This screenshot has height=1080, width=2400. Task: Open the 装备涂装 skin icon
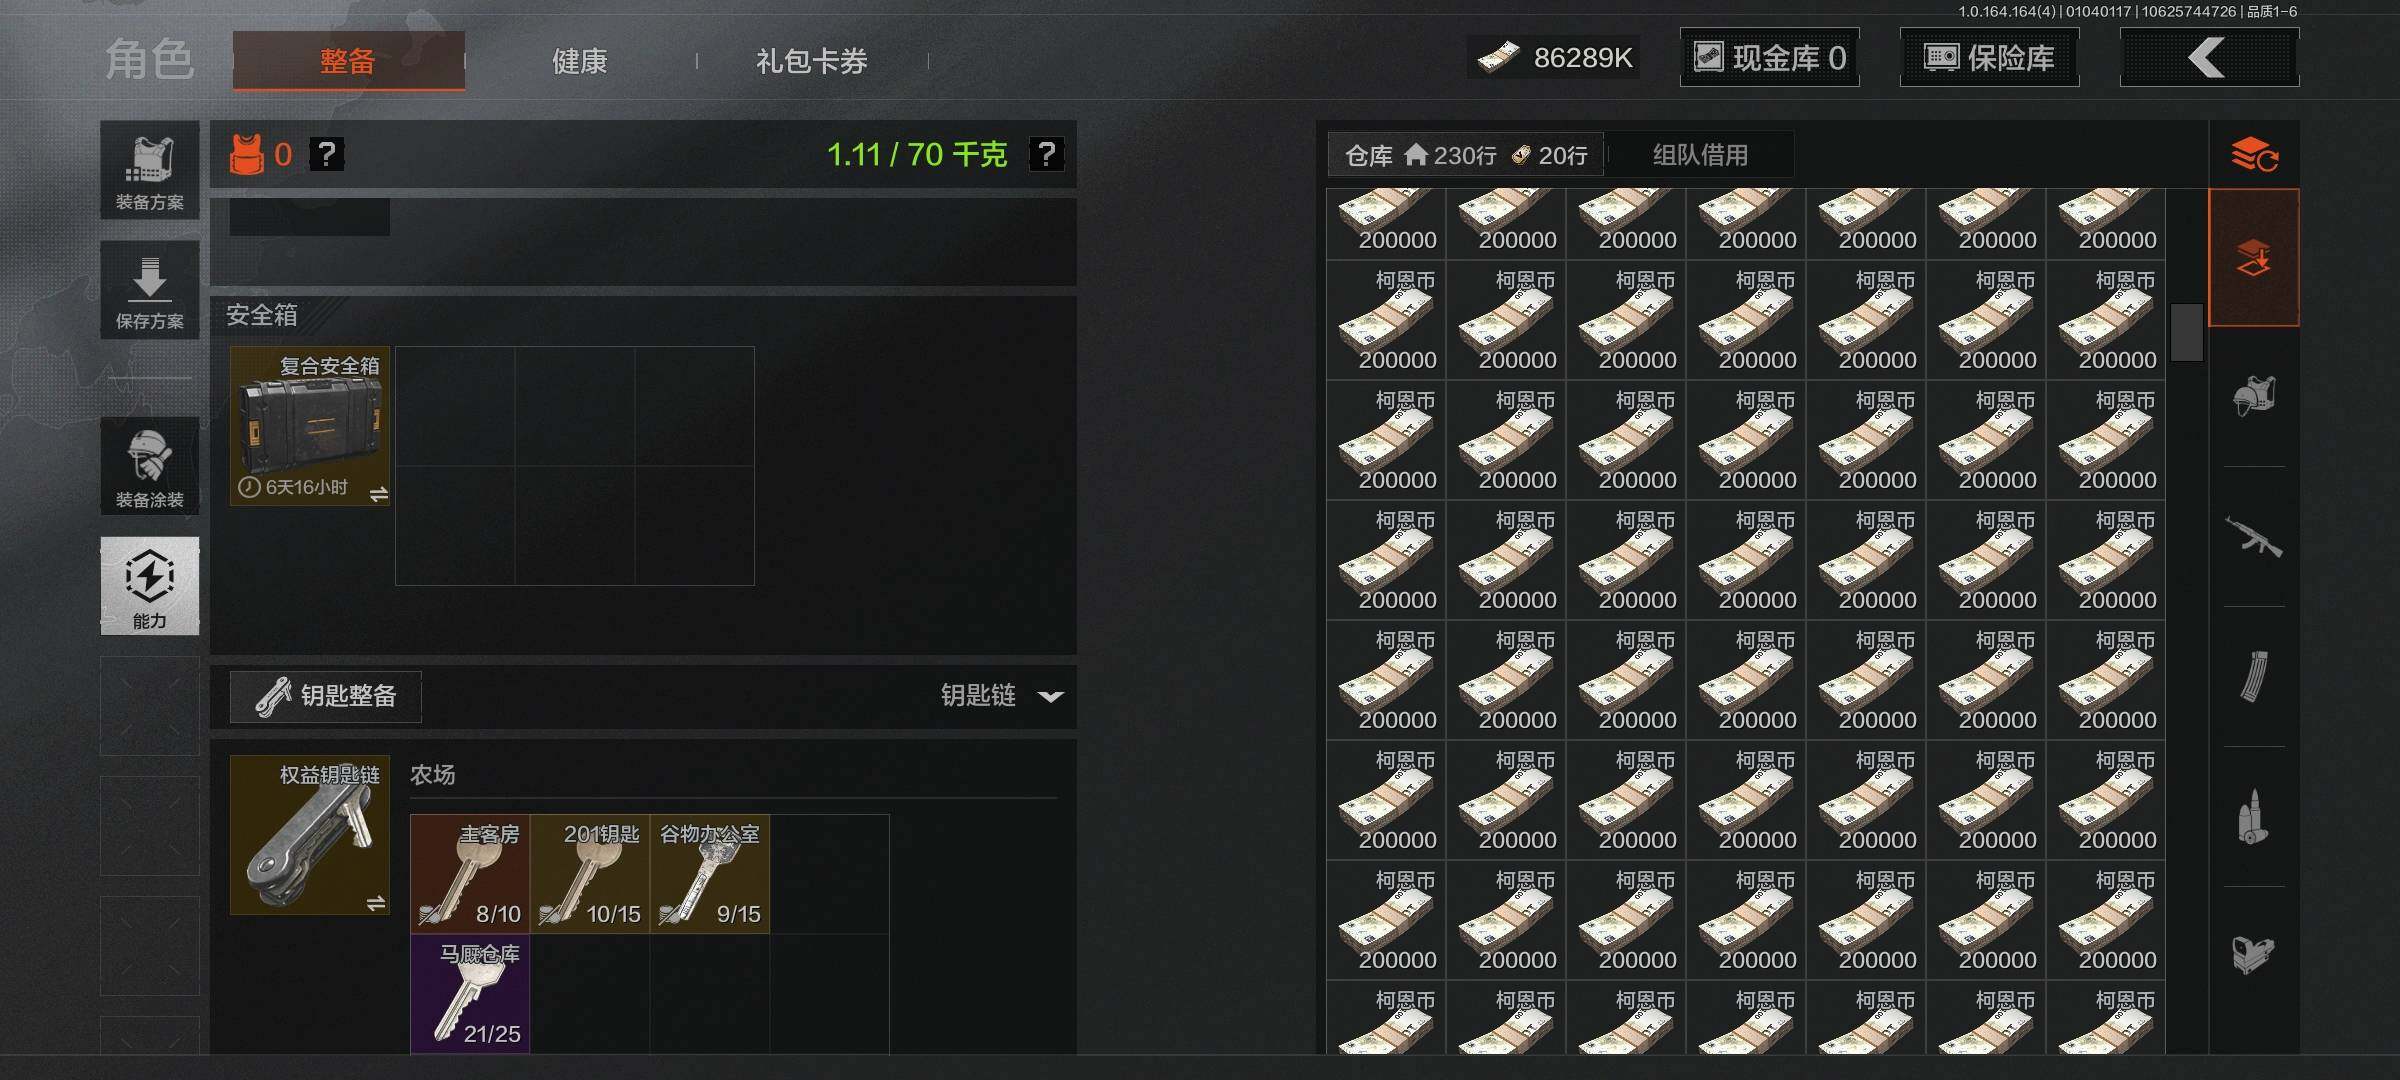[x=150, y=467]
